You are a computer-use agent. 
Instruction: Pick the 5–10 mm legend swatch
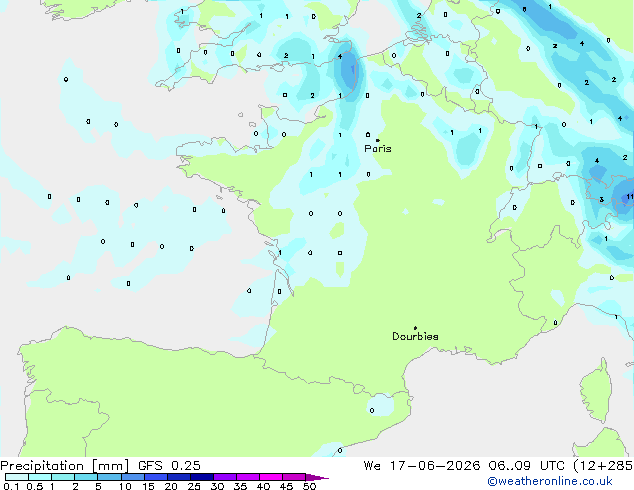(x=109, y=477)
